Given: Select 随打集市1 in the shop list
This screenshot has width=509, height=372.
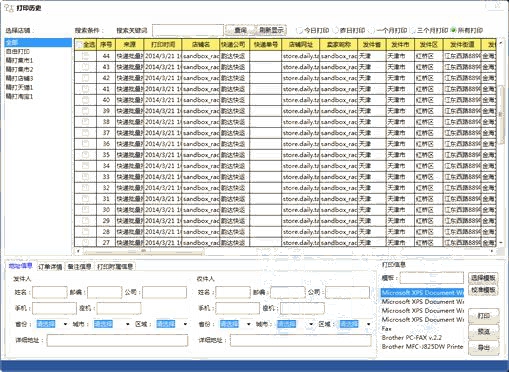Looking at the screenshot, I should (38, 61).
